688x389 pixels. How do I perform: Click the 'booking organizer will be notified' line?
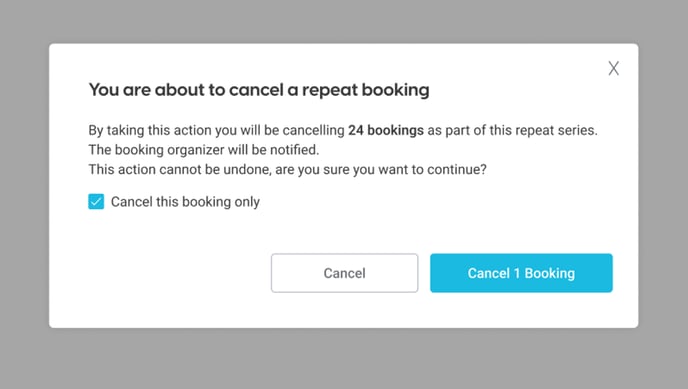(x=204, y=150)
